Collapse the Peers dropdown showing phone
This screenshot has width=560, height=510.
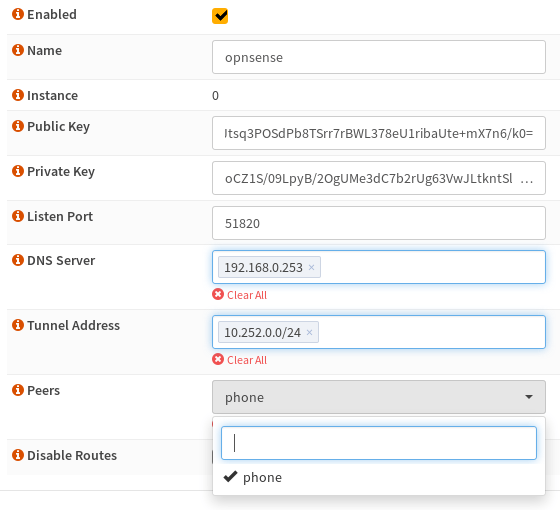click(379, 397)
